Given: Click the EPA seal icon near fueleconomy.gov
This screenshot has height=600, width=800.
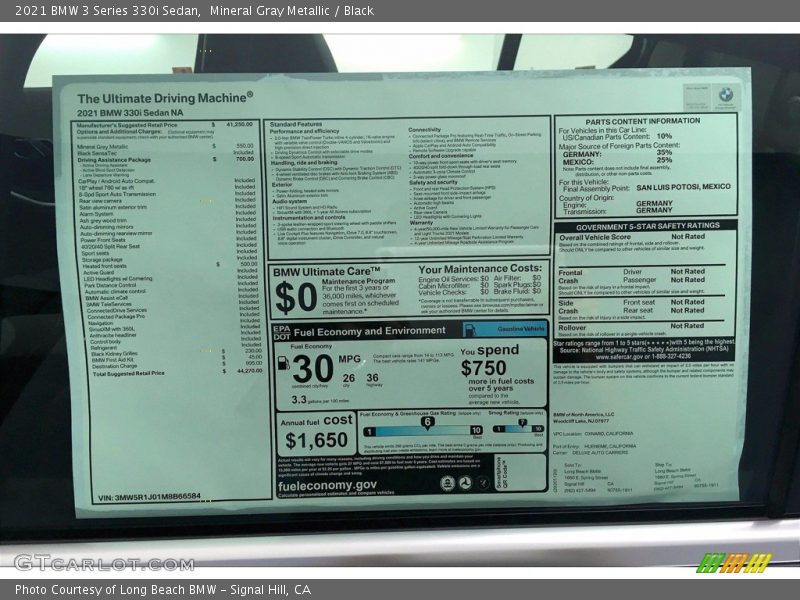Looking at the screenshot, I should tap(447, 483).
